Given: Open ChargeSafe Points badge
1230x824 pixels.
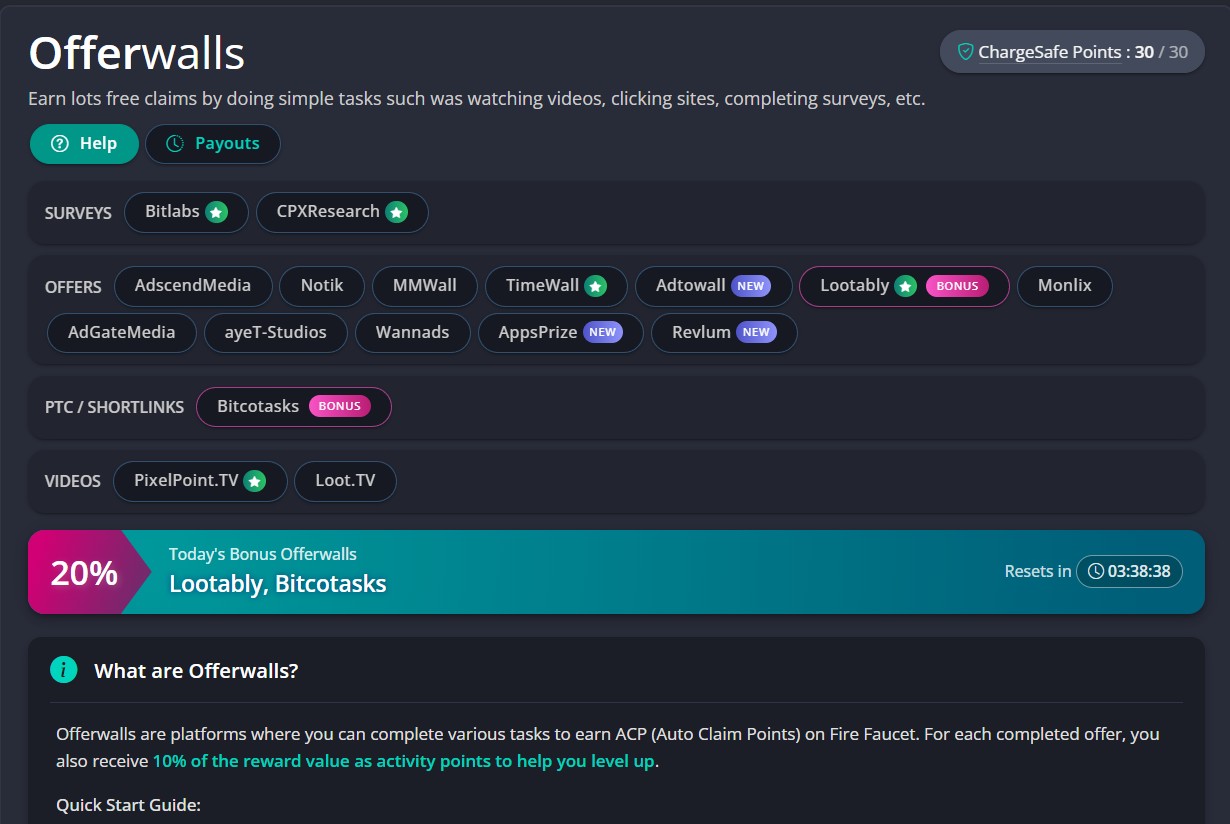Looking at the screenshot, I should point(1072,52).
